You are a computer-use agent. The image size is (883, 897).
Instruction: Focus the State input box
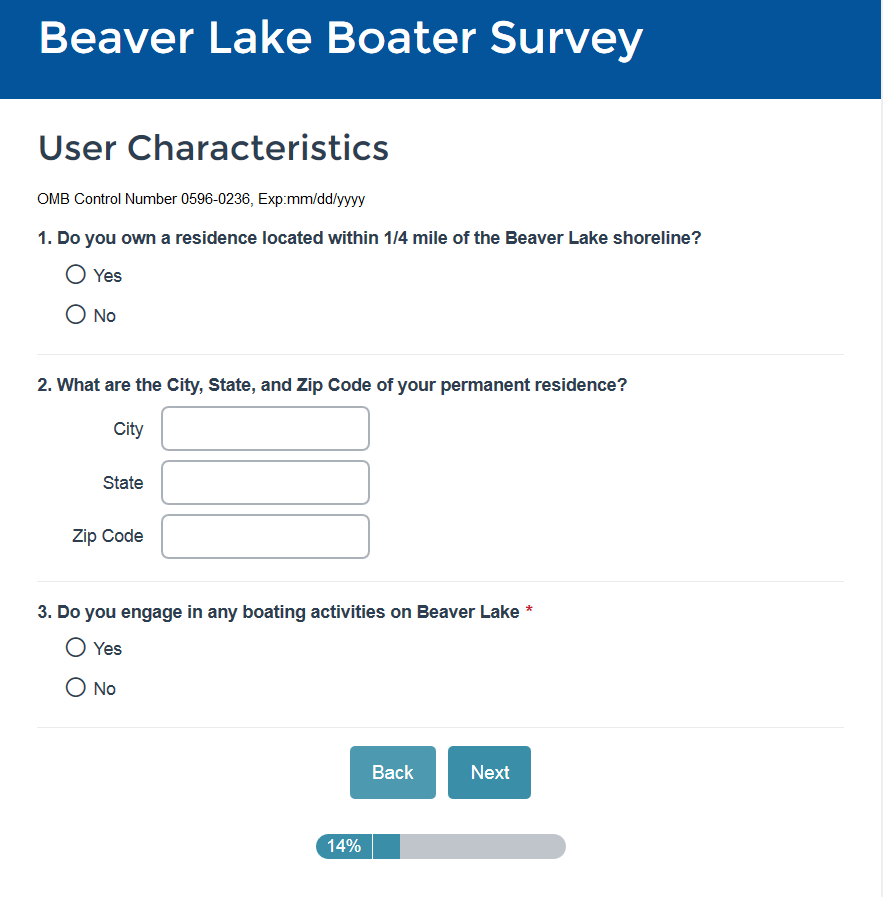(x=265, y=483)
